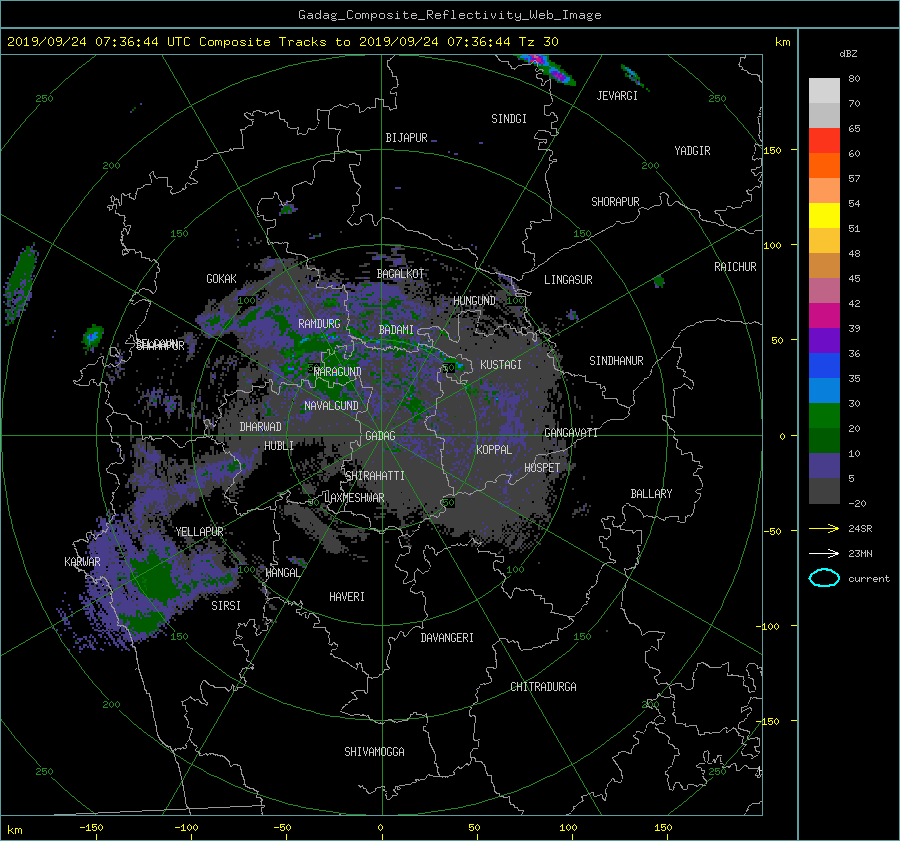This screenshot has width=900, height=841.
Task: Click the yellow 24SR arrow legend icon
Action: 824,528
